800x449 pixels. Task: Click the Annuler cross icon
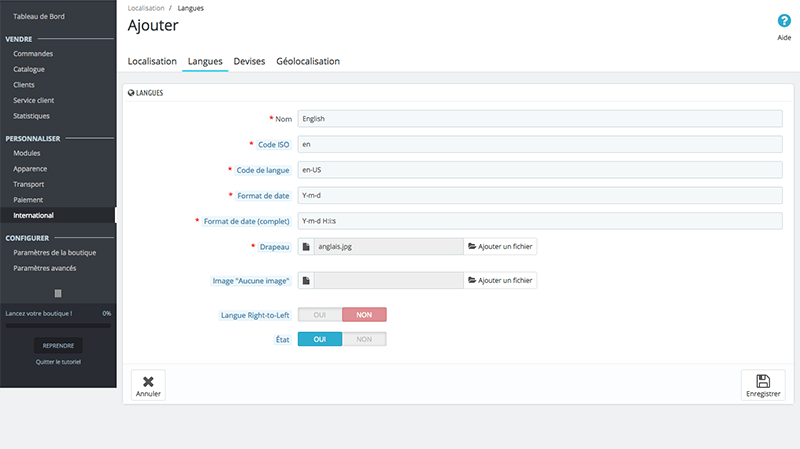point(148,381)
